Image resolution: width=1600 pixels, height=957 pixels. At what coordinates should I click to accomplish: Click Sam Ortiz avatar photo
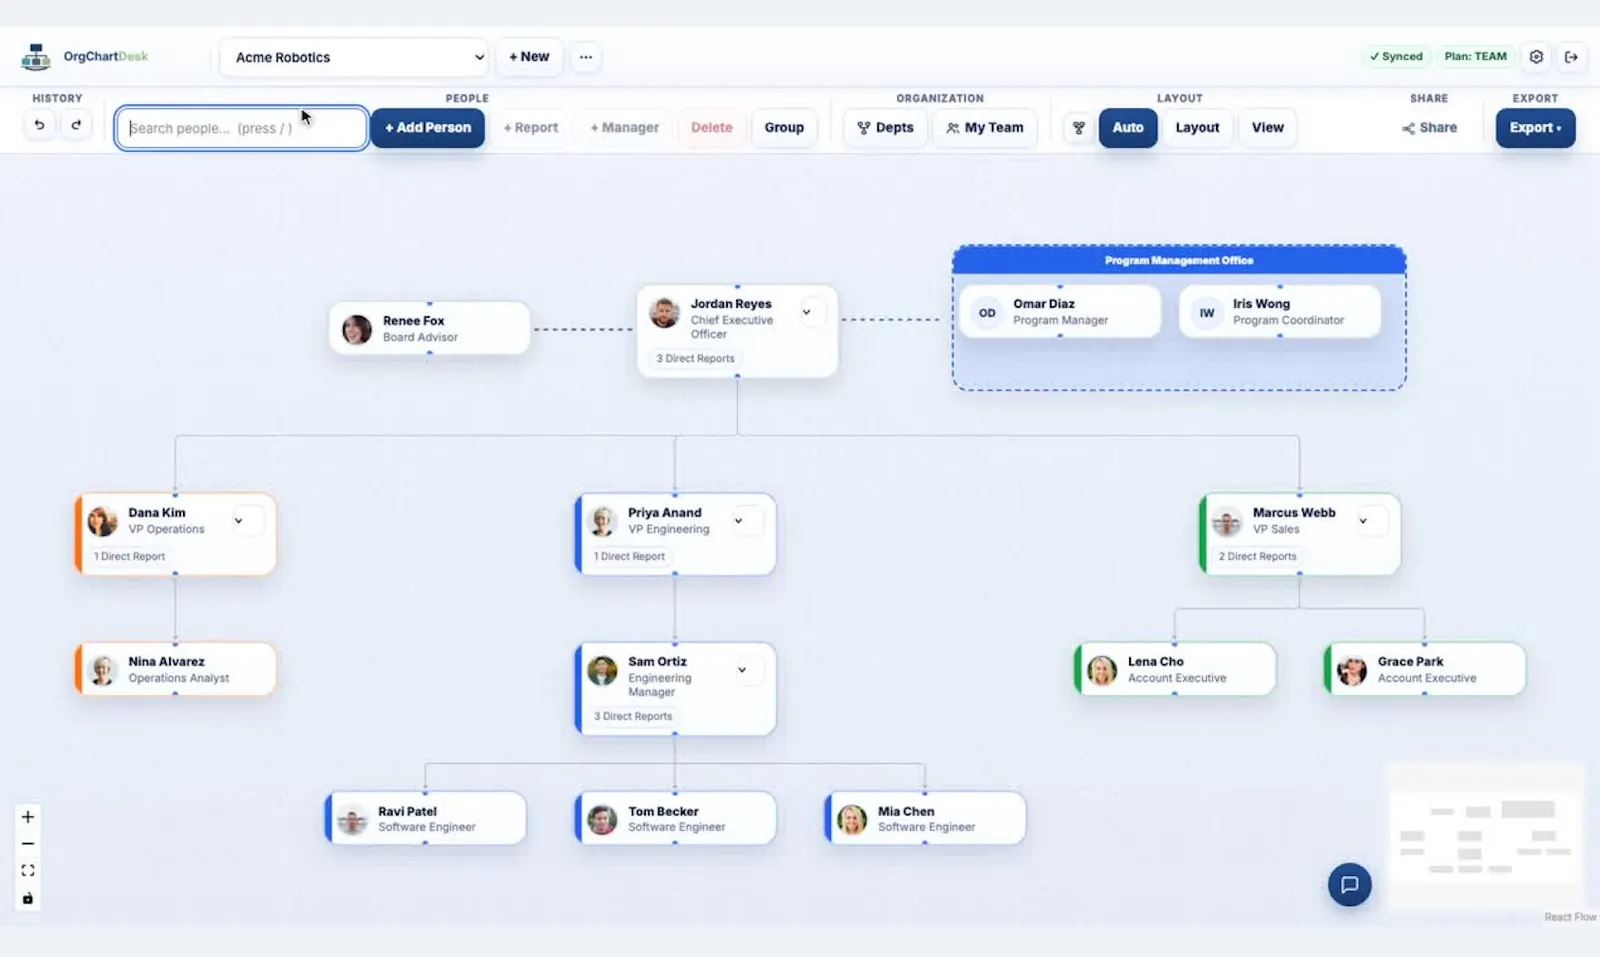point(602,670)
